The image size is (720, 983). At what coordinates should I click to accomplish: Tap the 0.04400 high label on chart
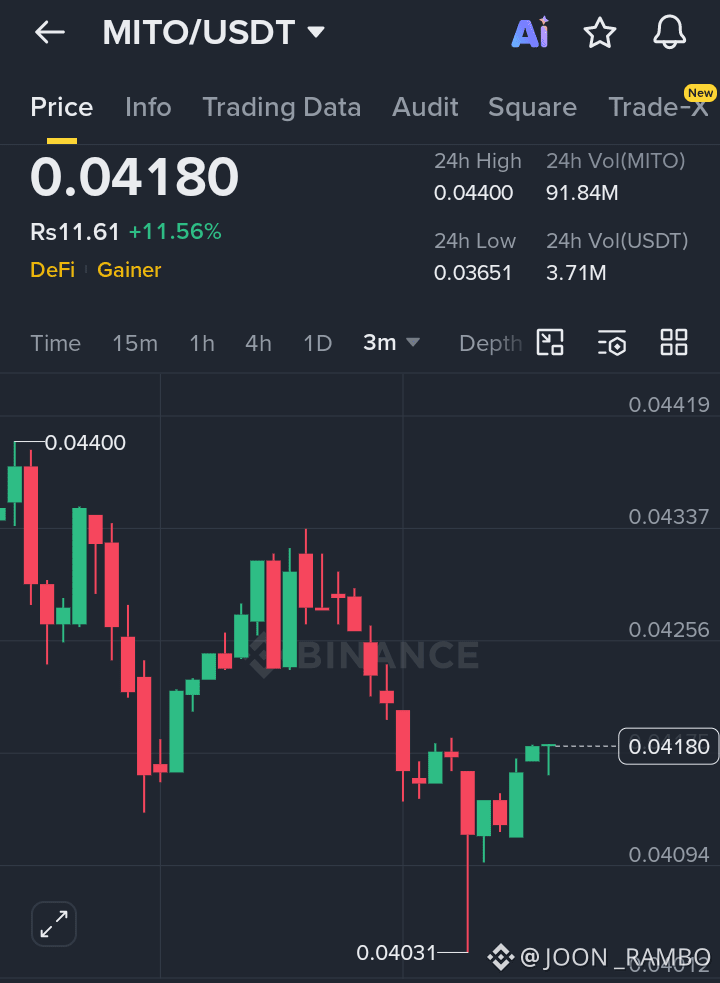point(85,443)
